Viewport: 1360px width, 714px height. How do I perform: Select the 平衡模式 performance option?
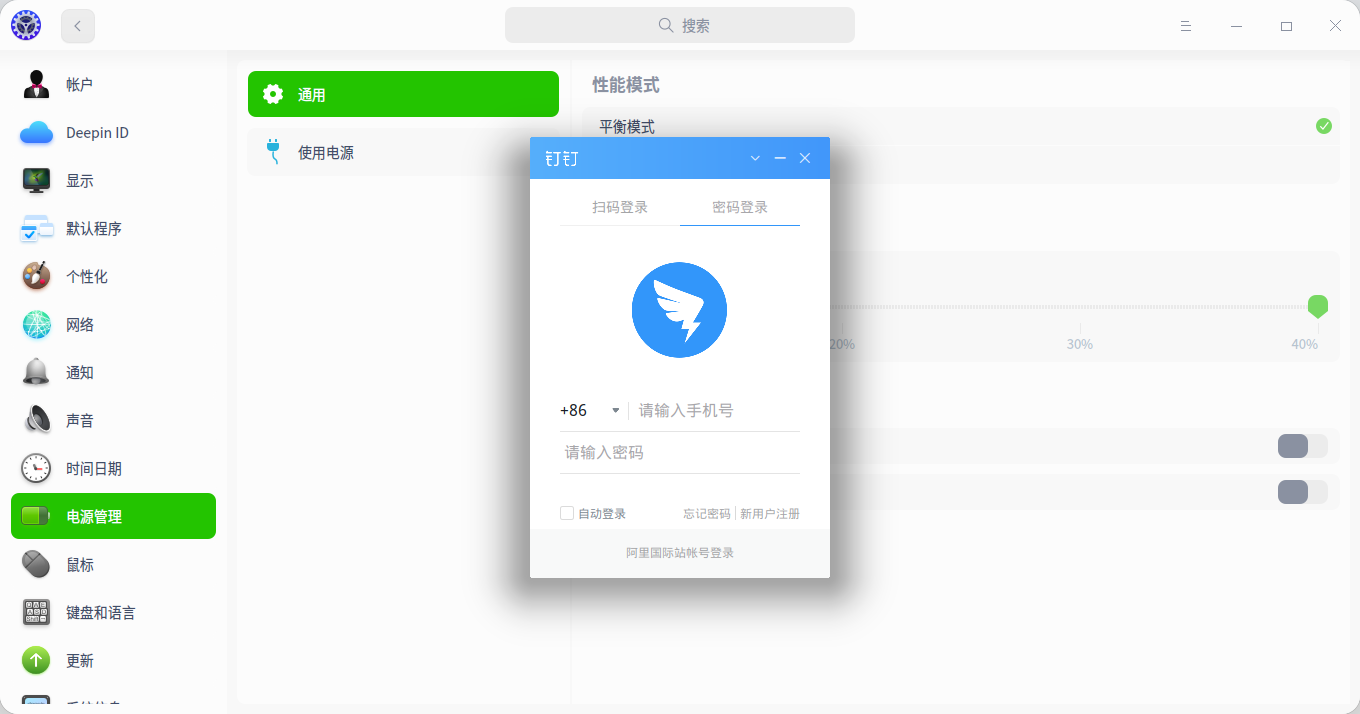(961, 126)
